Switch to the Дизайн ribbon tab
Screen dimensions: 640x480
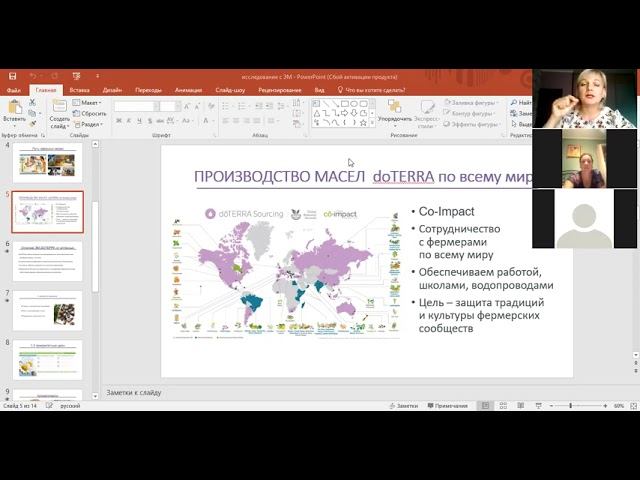tap(112, 90)
